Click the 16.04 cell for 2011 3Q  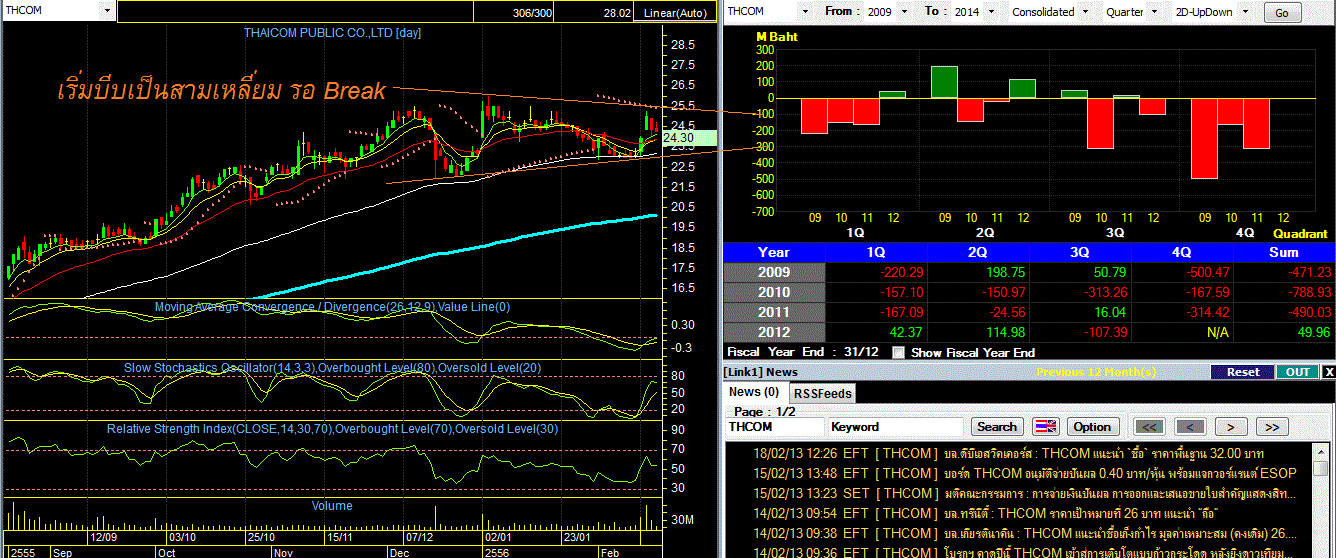click(x=1080, y=312)
